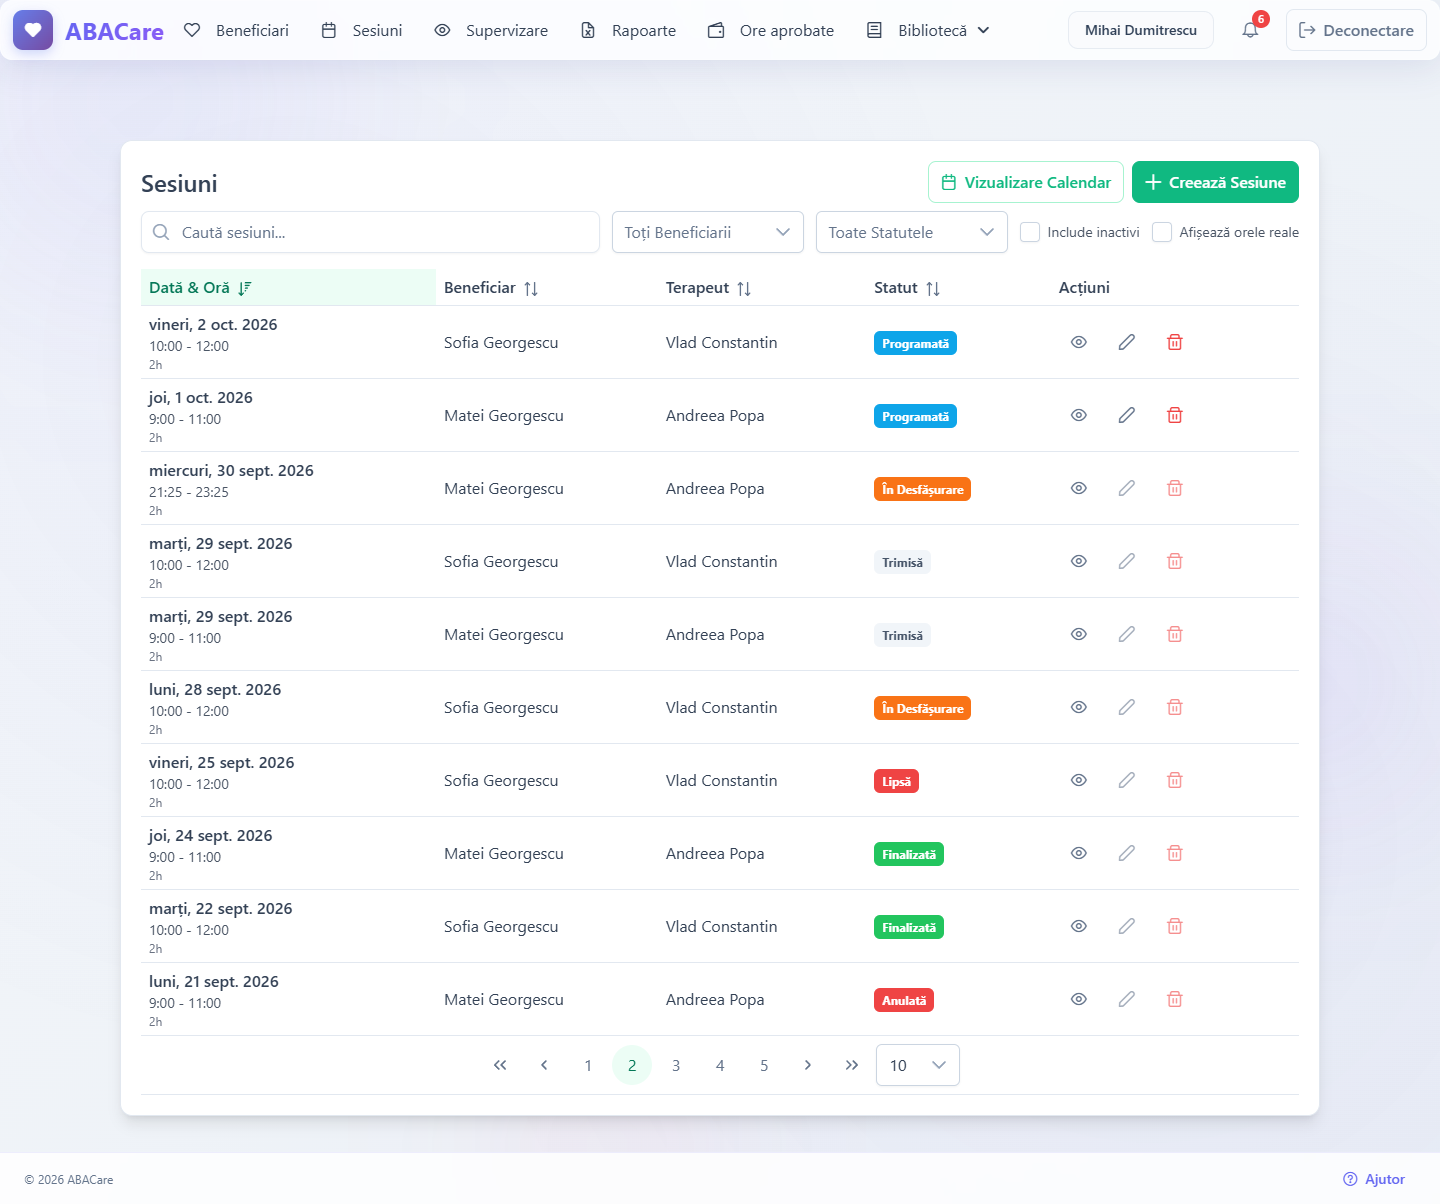Viewport: 1440px width, 1204px height.
Task: Open Ore aprobate in the navigation bar
Action: pos(771,30)
